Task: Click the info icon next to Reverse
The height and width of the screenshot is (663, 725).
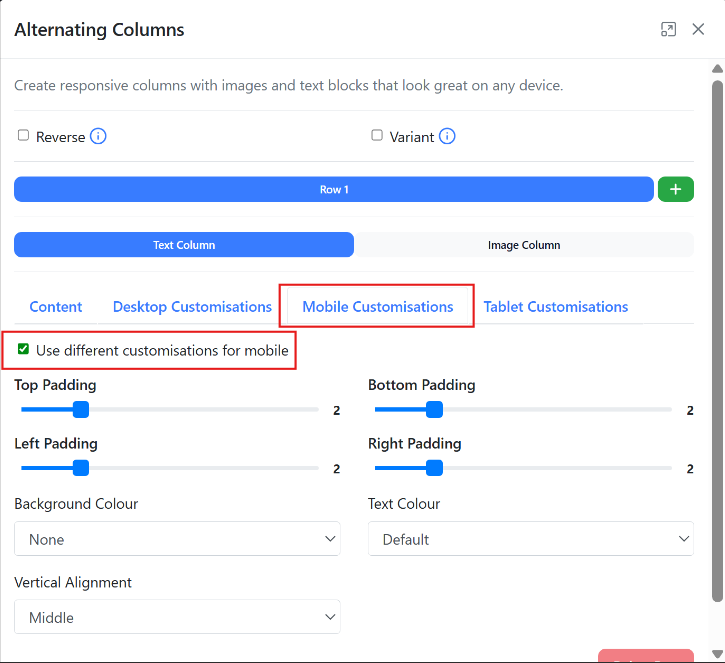Action: (98, 136)
